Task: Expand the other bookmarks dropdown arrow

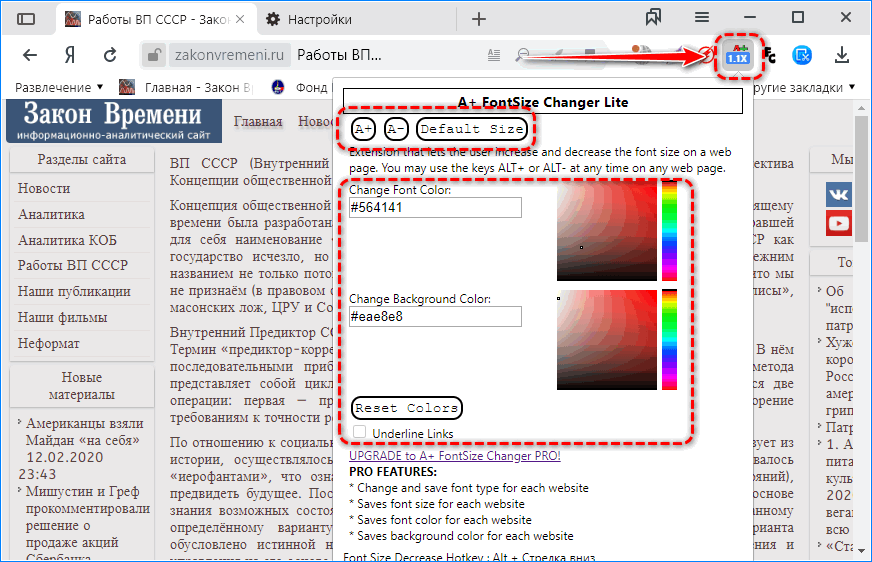Action: tap(852, 87)
